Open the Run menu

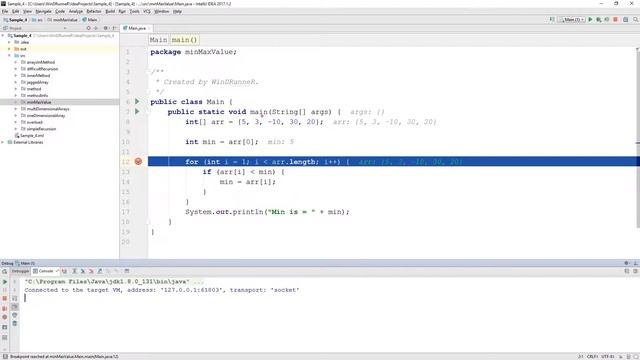point(122,11)
